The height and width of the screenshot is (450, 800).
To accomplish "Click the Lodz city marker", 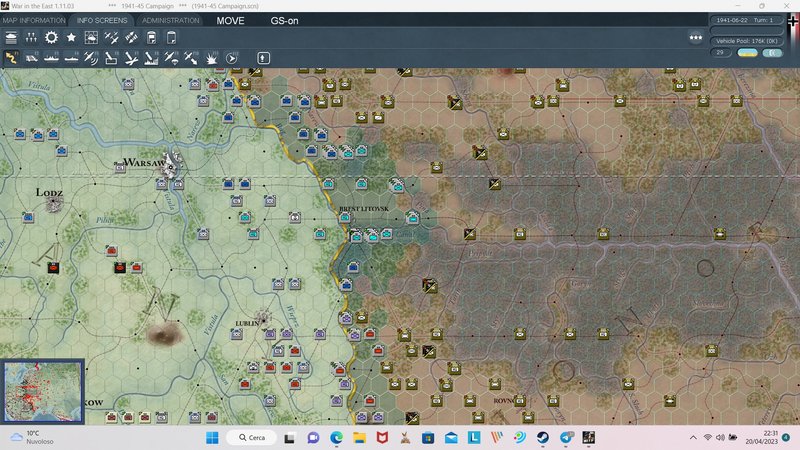I will click(x=54, y=205).
